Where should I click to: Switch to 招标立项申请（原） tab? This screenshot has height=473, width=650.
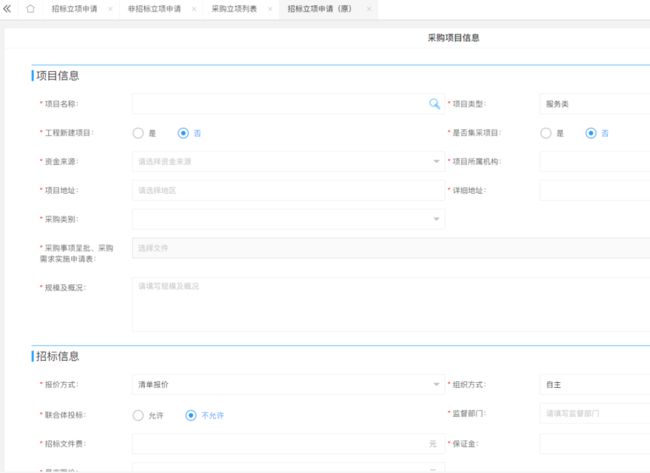click(x=320, y=9)
